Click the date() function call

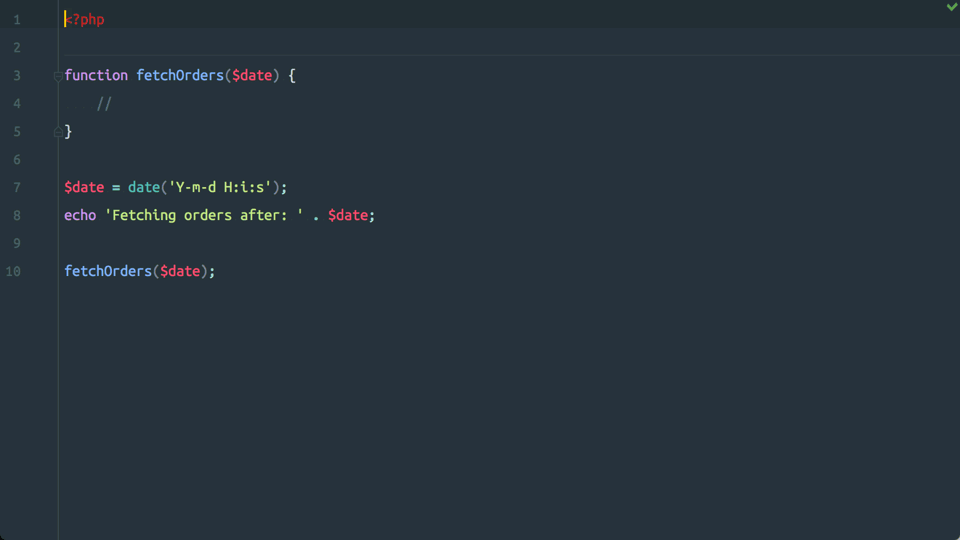tap(144, 187)
